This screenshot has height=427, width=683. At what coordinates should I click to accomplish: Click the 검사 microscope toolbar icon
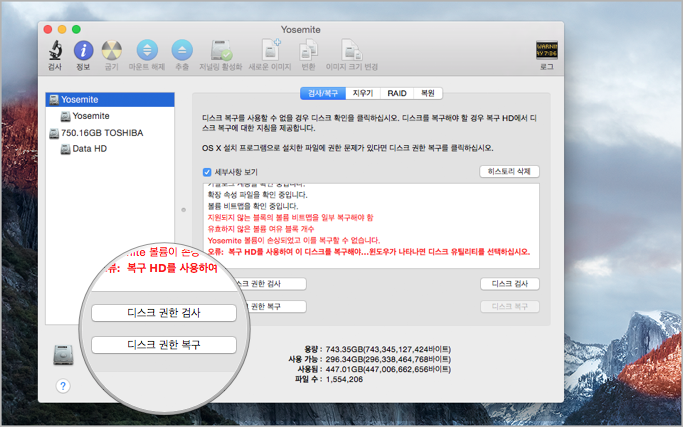[55, 51]
